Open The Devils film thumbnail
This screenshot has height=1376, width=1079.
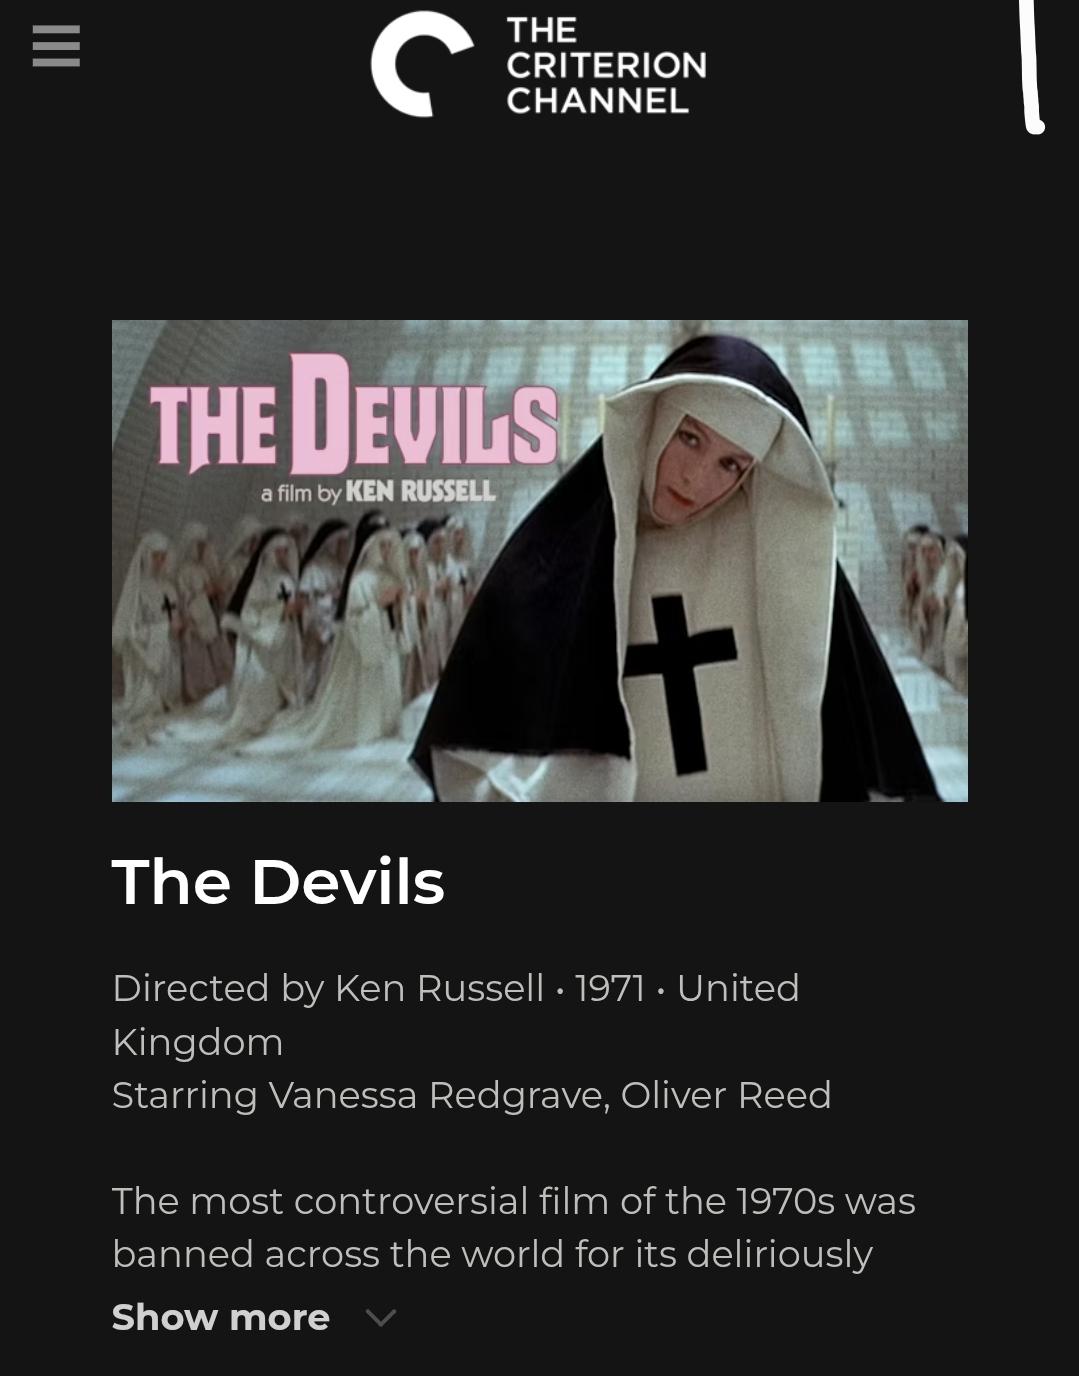[540, 561]
